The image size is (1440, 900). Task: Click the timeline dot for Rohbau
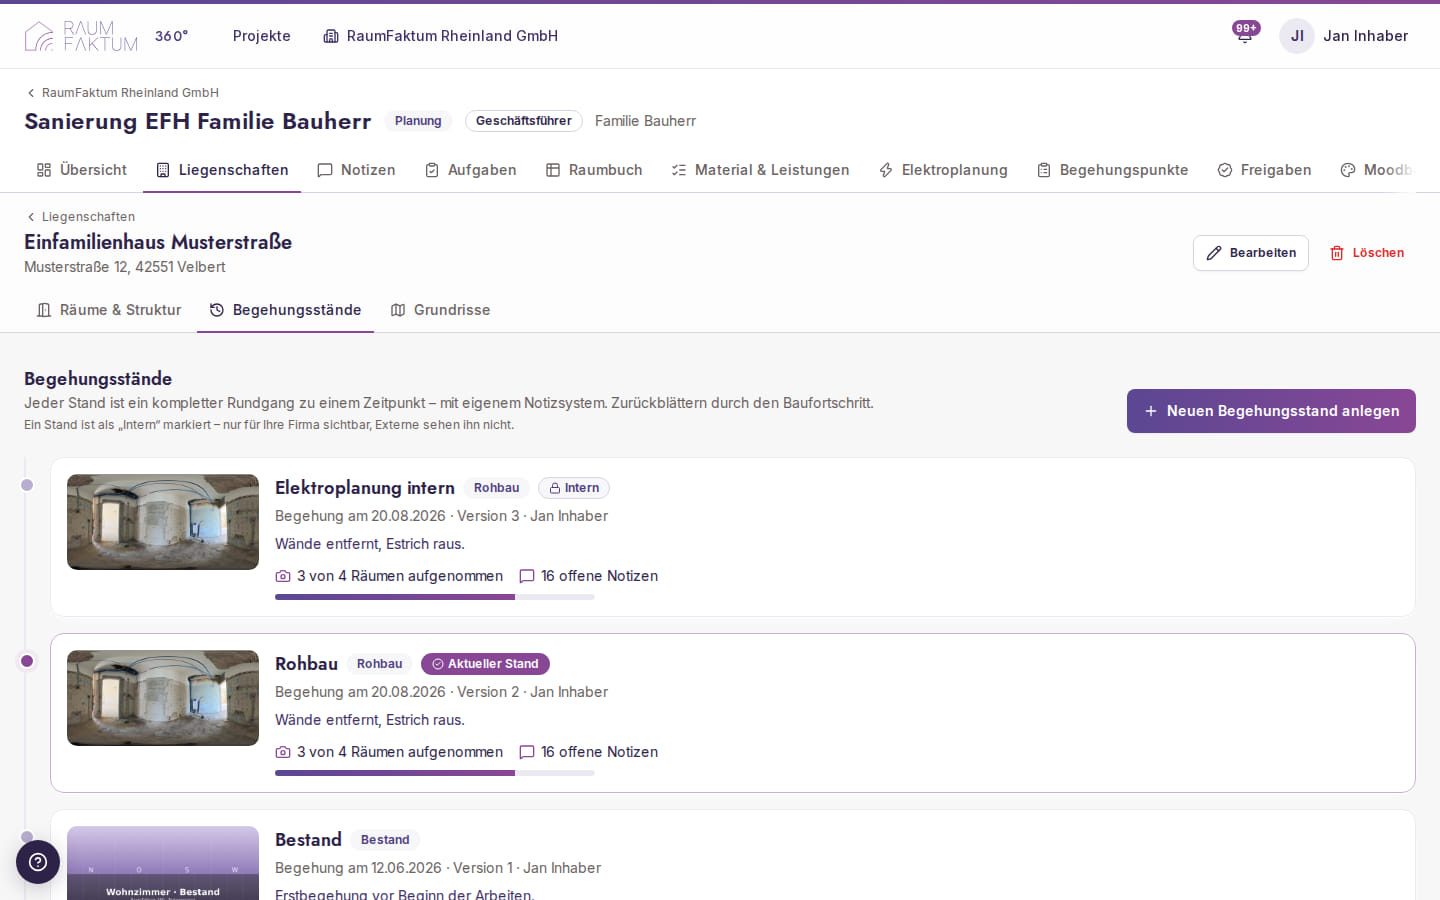coord(27,661)
